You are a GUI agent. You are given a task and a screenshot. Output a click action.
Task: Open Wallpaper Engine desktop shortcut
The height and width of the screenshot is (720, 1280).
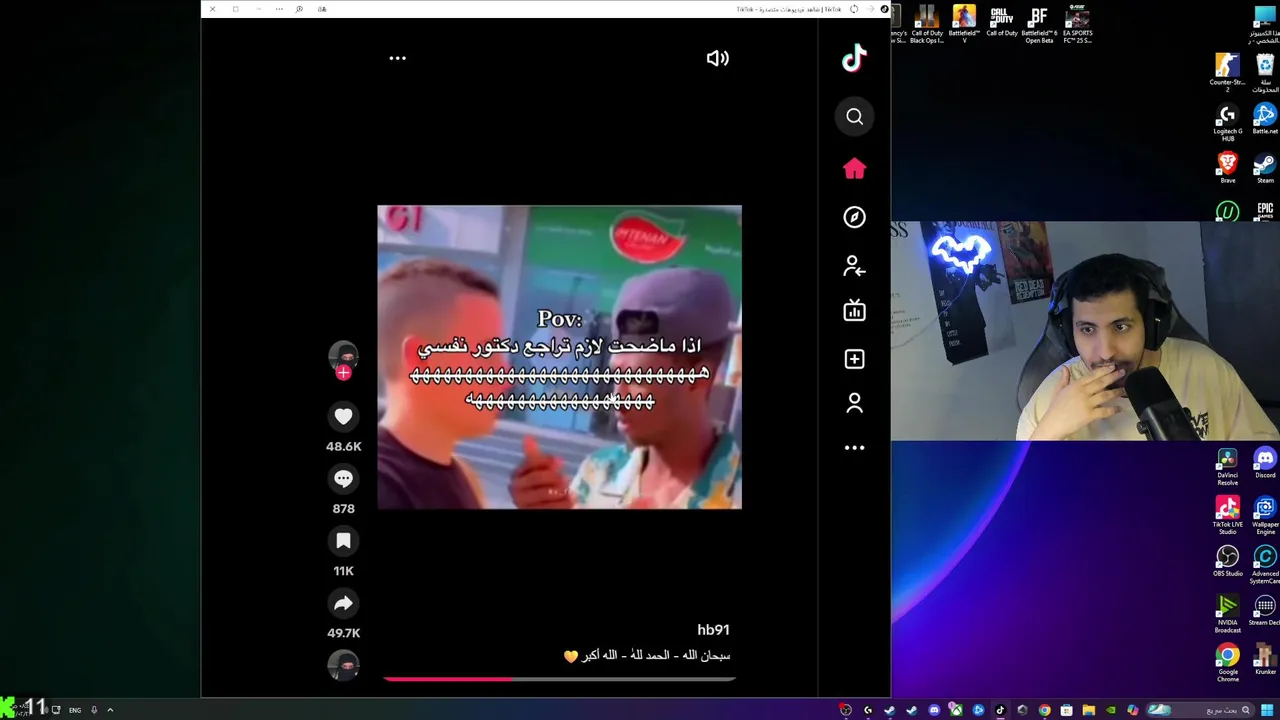pos(1265,514)
